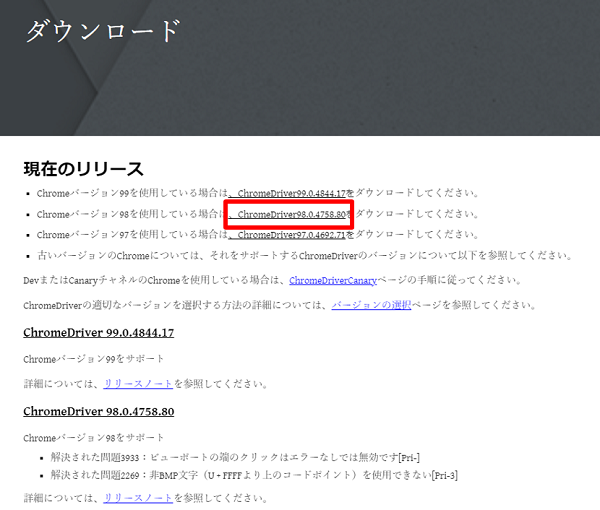Follow the ChromeDriverCanary page link

click(x=333, y=280)
